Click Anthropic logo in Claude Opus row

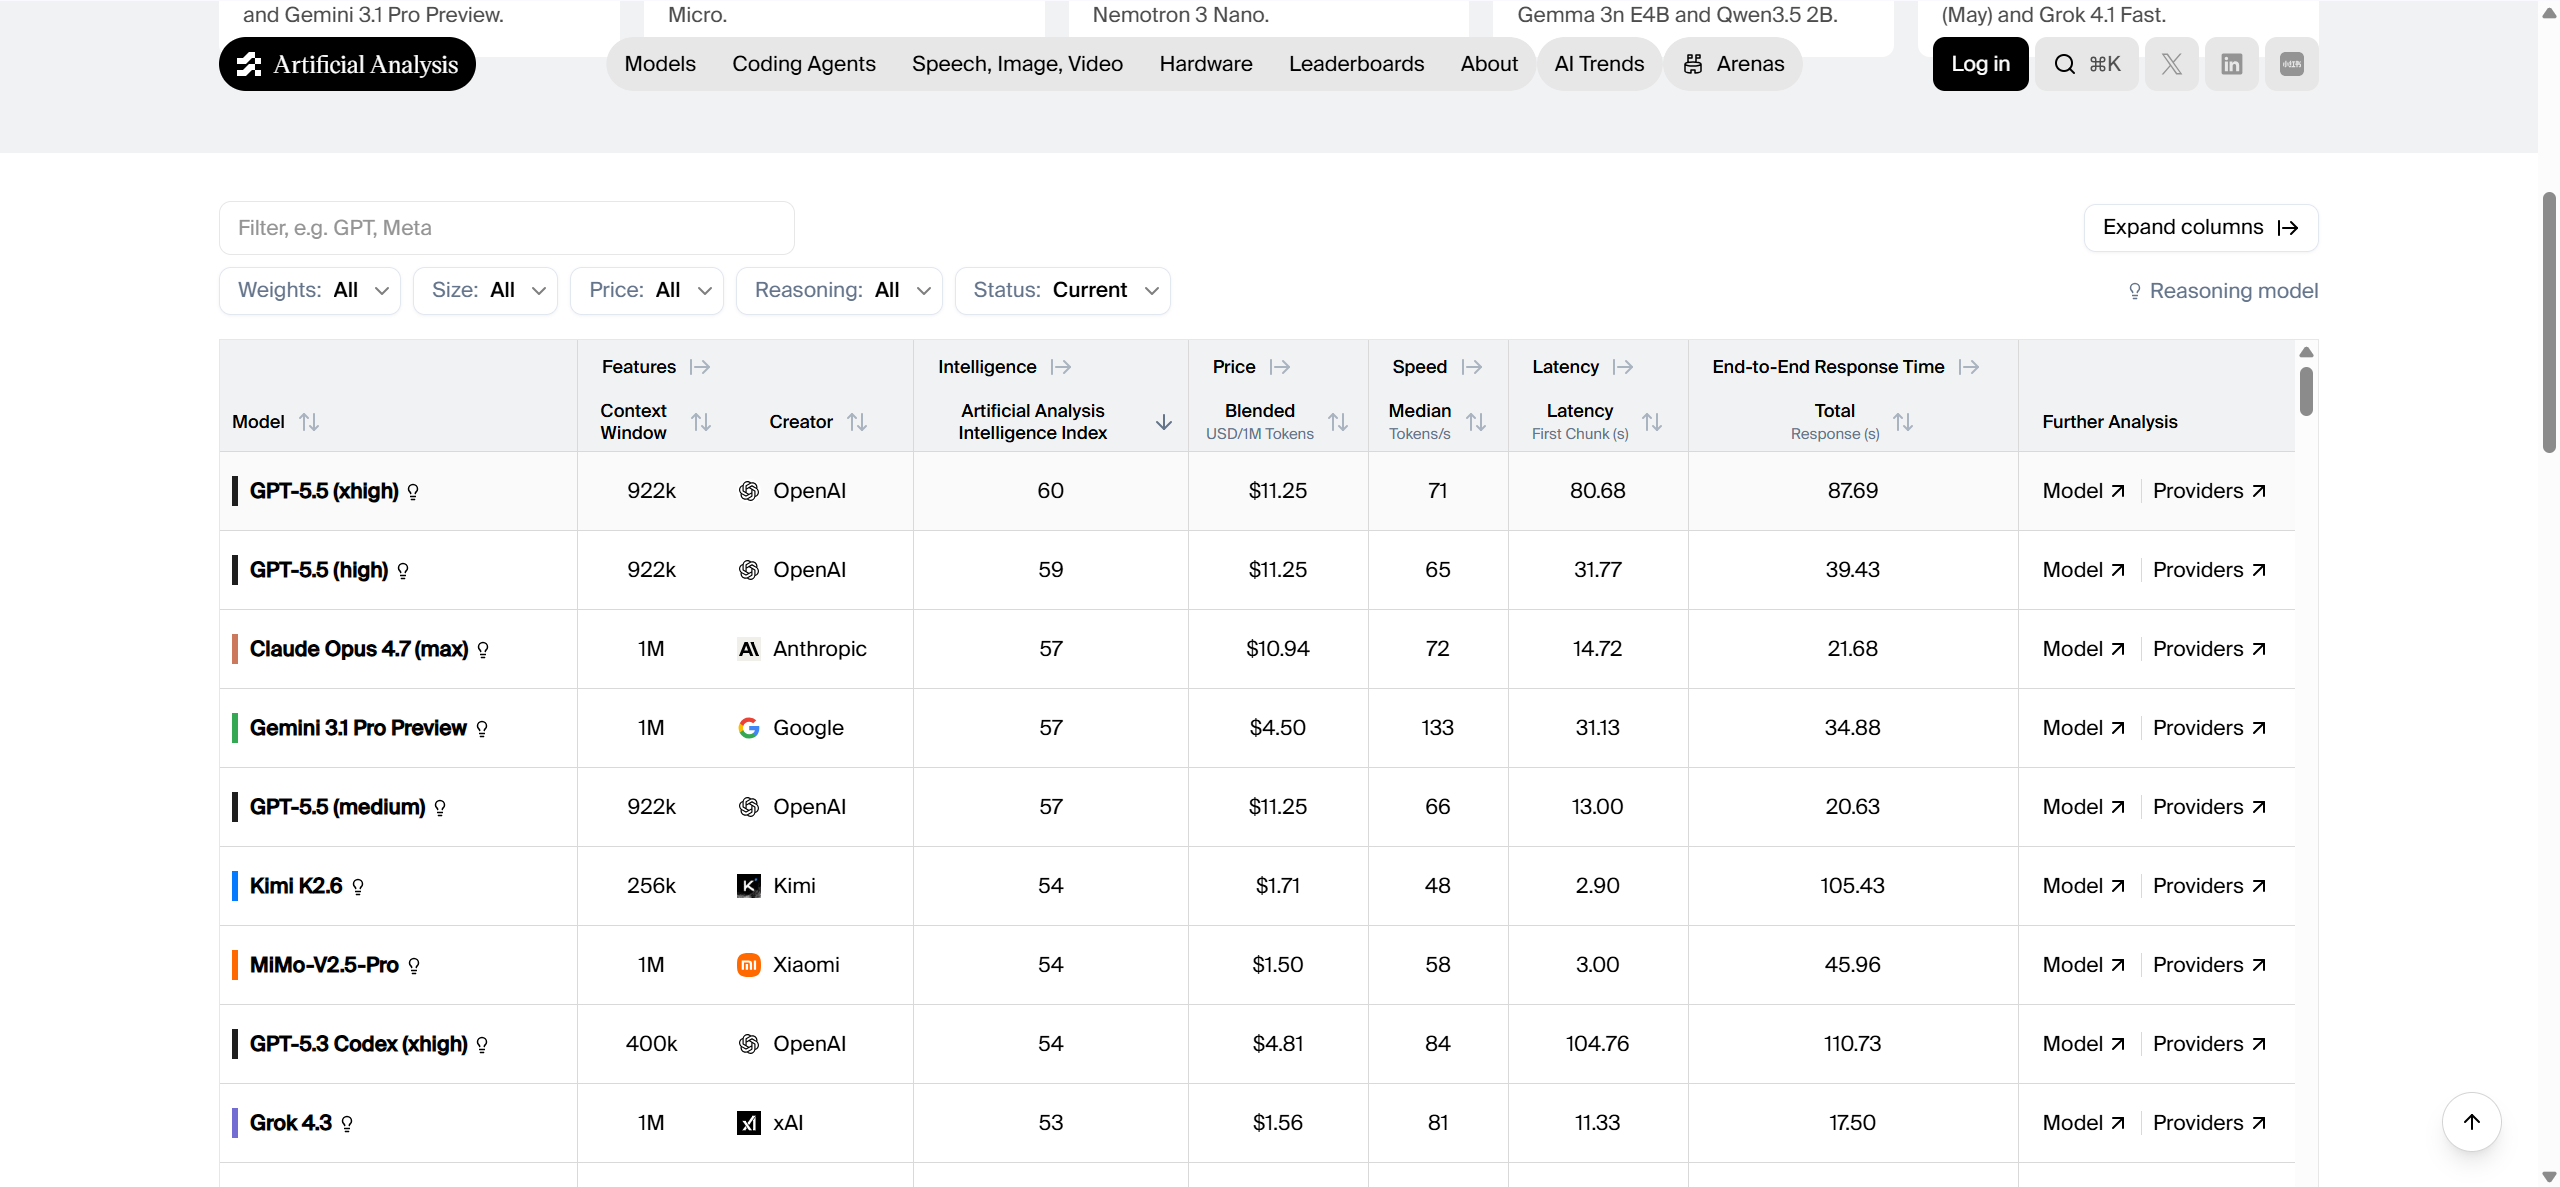point(749,649)
